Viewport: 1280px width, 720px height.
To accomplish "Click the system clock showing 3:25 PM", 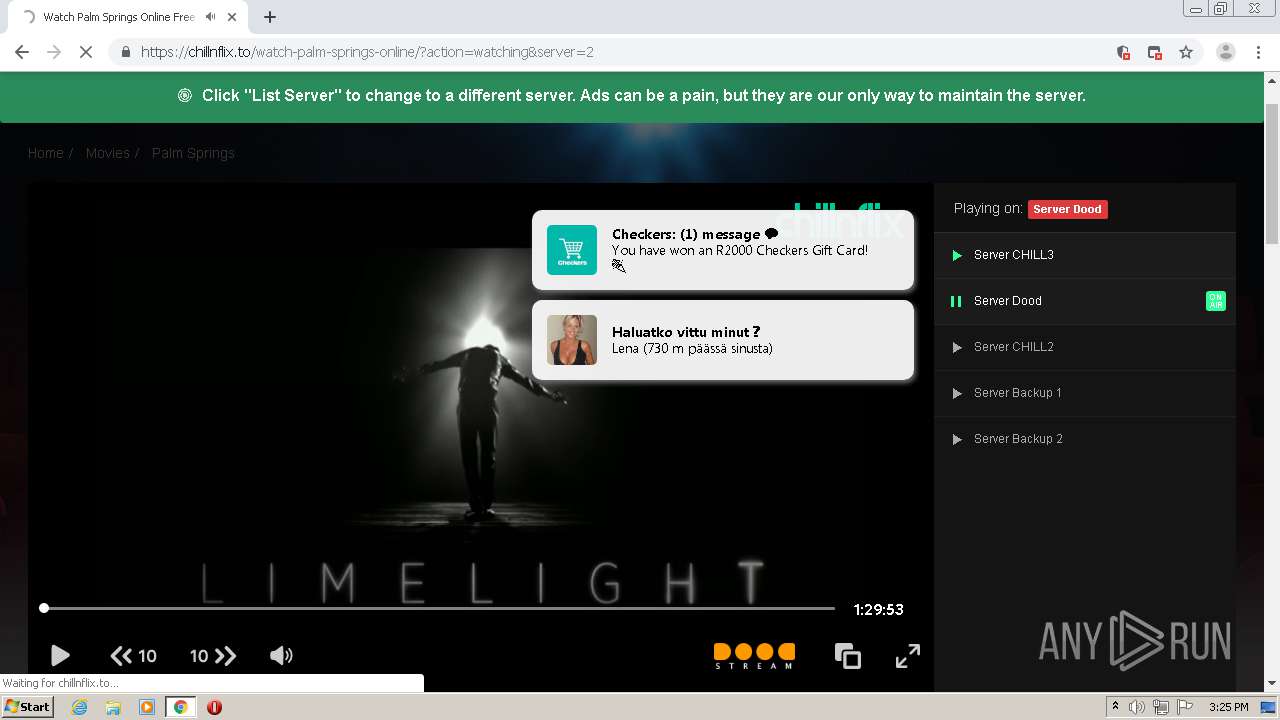I will [x=1229, y=707].
